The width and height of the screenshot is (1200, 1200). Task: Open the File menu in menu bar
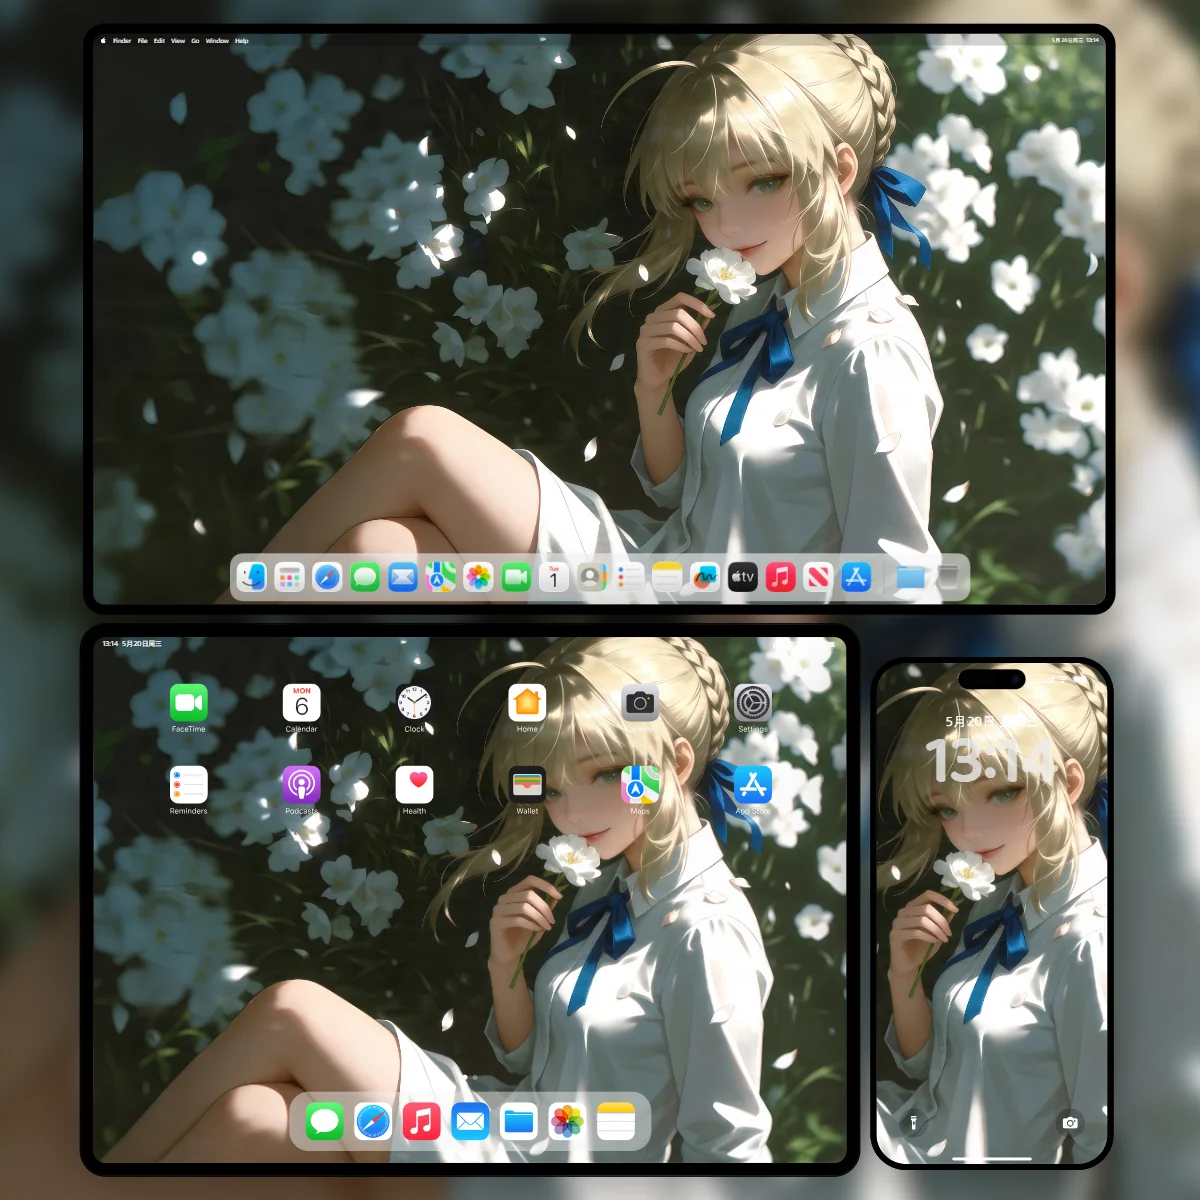point(142,41)
